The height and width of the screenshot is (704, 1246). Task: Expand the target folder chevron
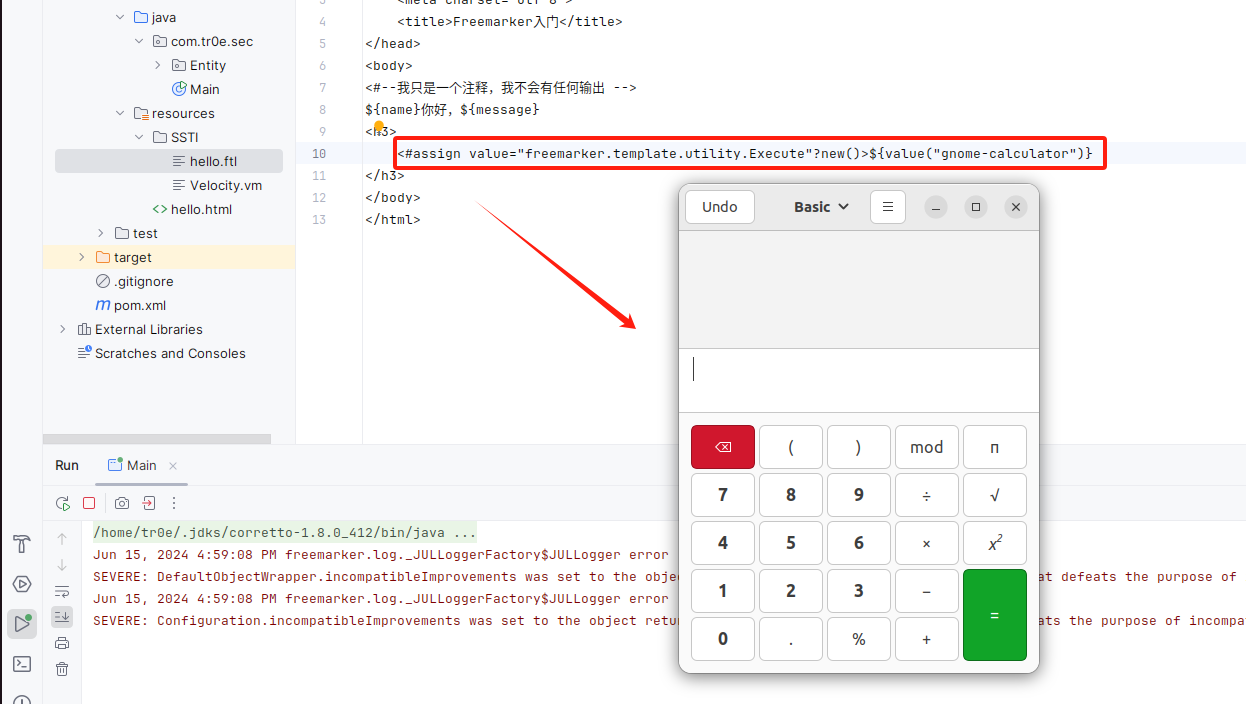[82, 257]
